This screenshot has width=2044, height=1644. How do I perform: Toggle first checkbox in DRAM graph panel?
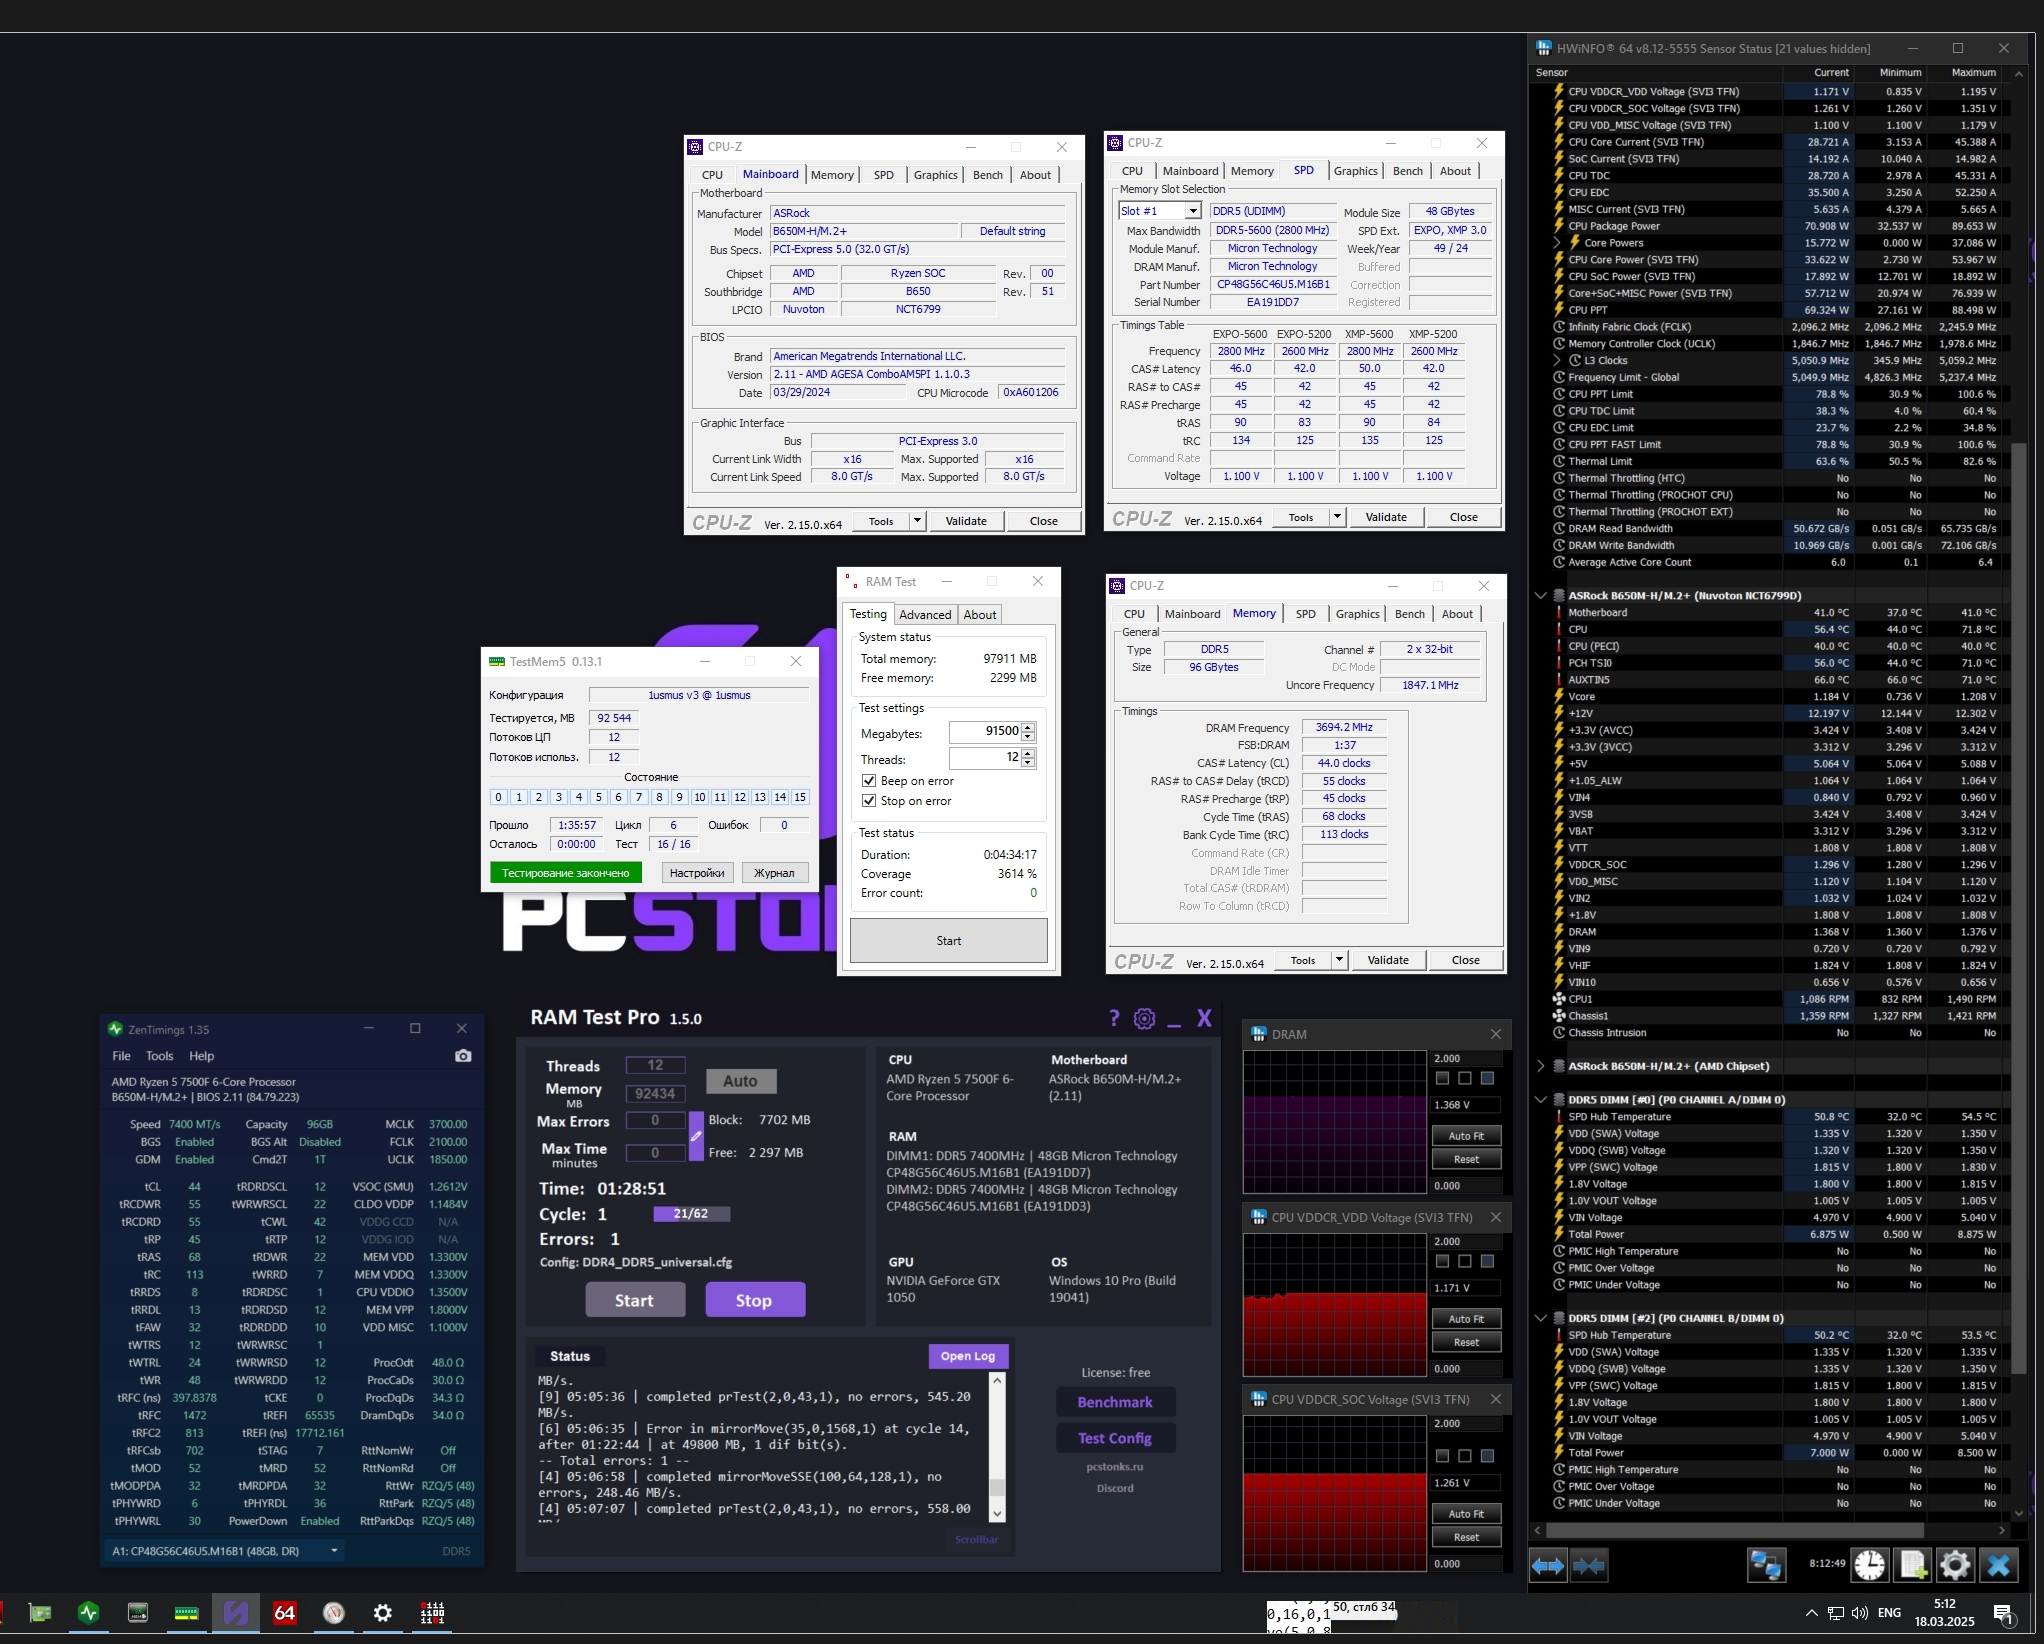pos(1442,1078)
